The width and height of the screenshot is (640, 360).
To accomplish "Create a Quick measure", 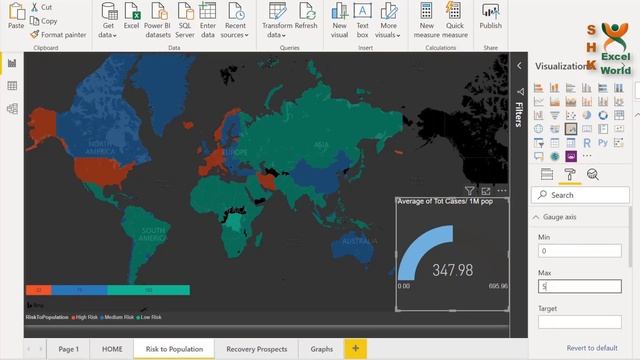I will [x=454, y=20].
